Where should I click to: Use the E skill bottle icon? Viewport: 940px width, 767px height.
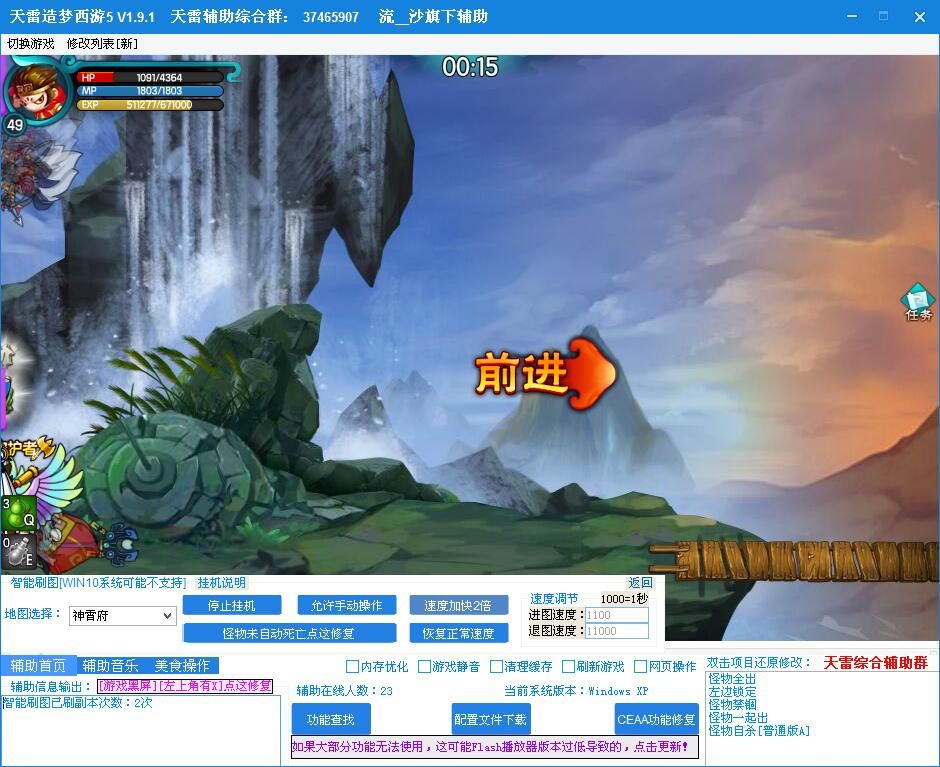[x=19, y=551]
